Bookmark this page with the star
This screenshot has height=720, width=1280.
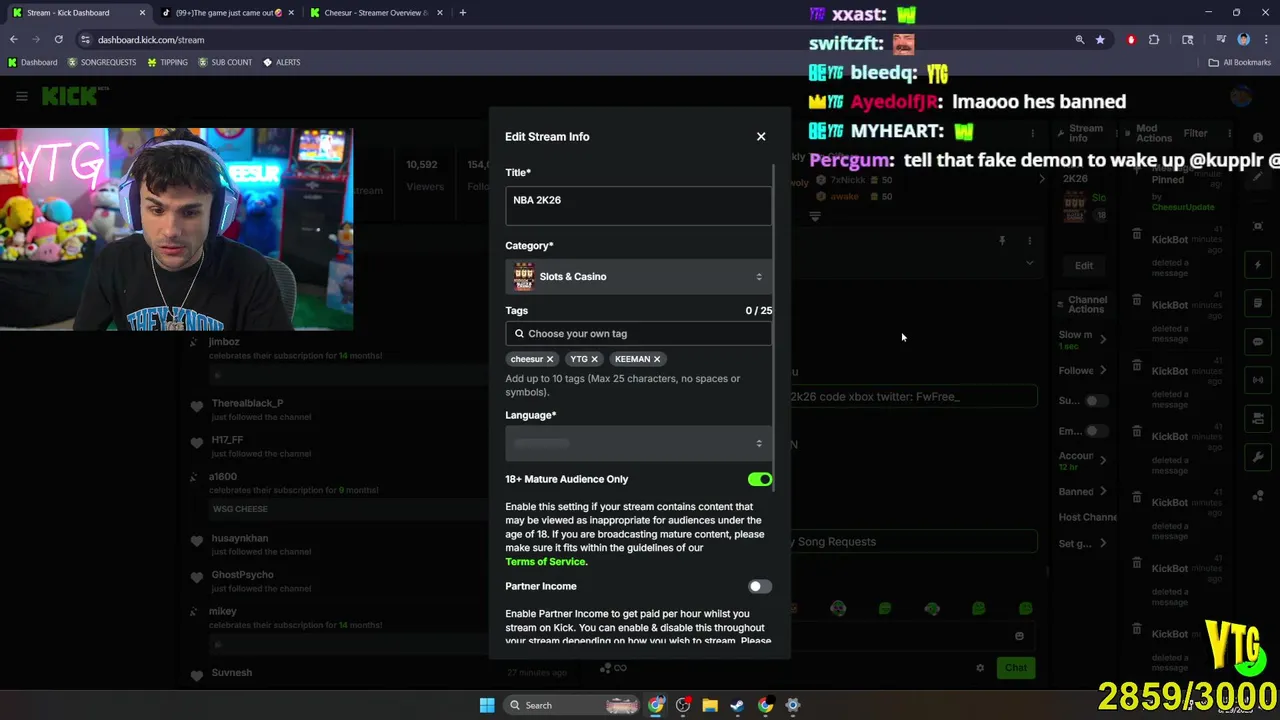(x=1100, y=40)
